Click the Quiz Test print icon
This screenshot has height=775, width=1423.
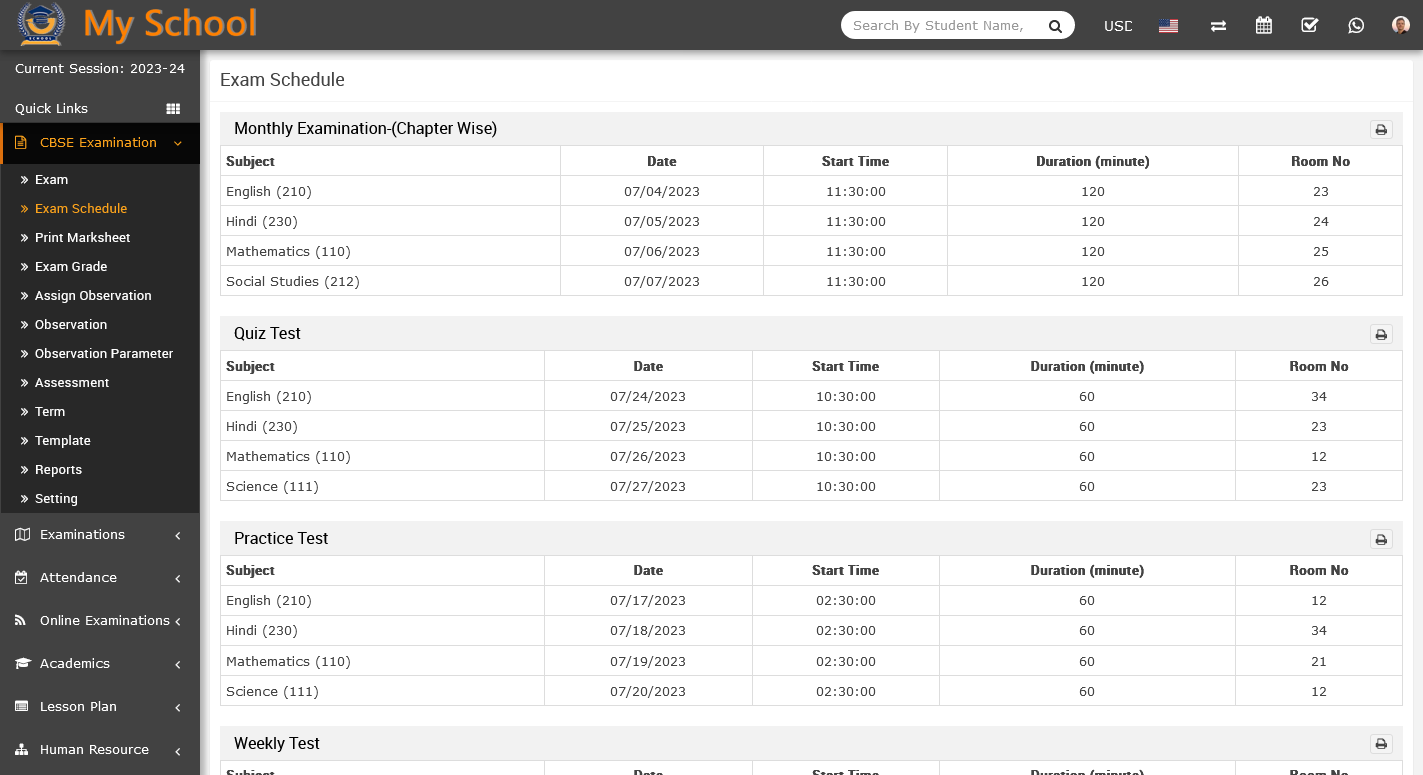click(x=1381, y=335)
